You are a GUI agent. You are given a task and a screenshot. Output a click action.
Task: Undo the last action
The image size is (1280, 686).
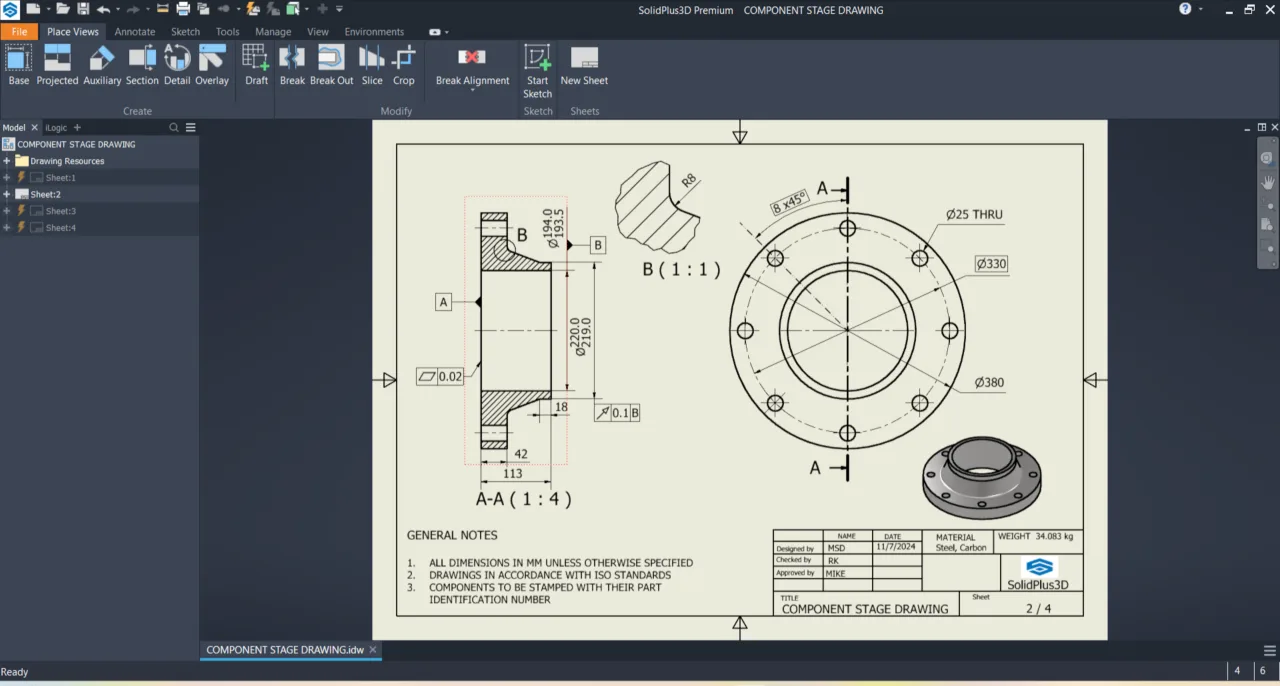click(102, 9)
